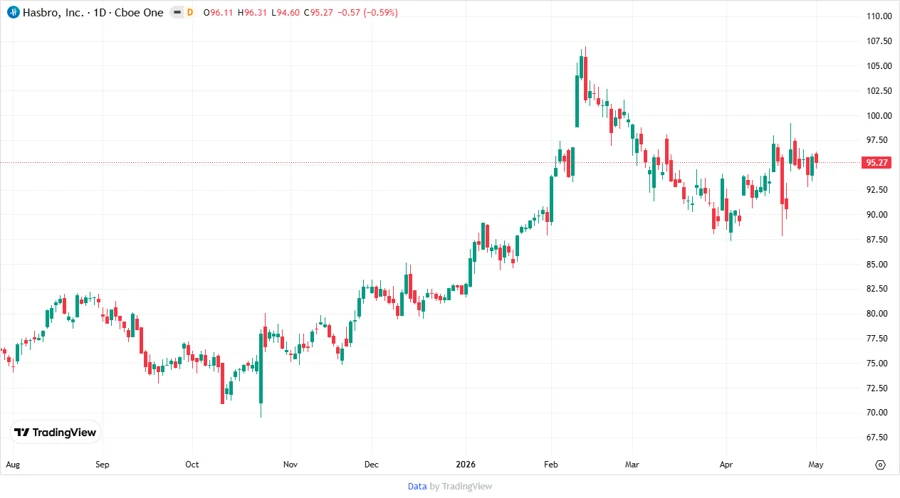Click the 97.50 price axis label
900x498 pixels.
pyautogui.click(x=879, y=140)
